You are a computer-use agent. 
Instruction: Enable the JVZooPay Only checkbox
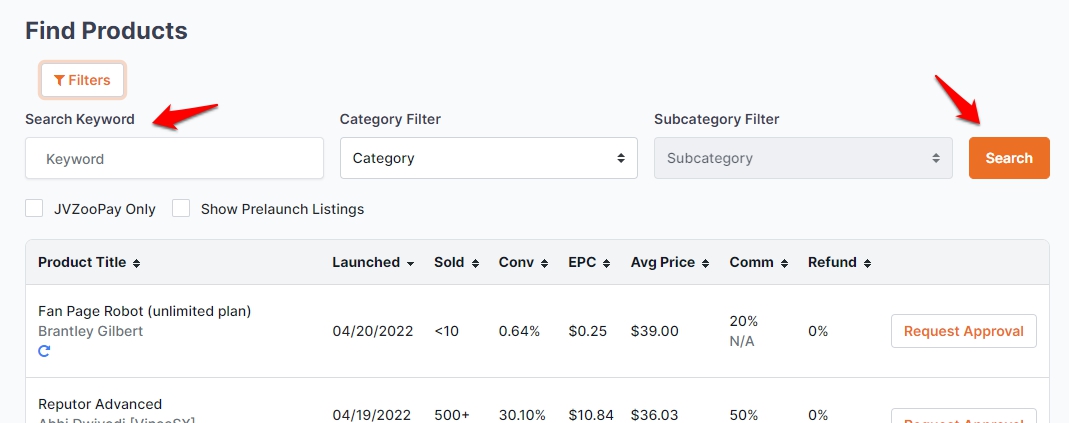[x=34, y=209]
